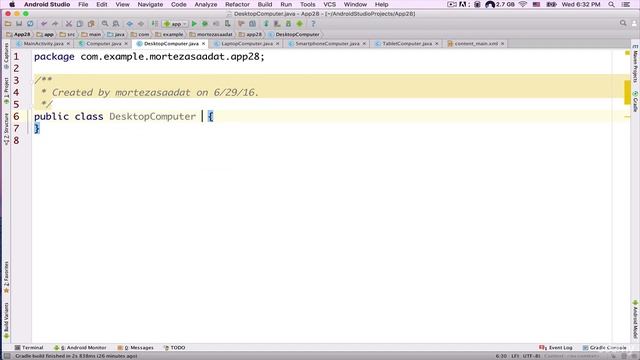The image size is (640, 360).
Task: Open the File menu
Action: click(x=83, y=4)
